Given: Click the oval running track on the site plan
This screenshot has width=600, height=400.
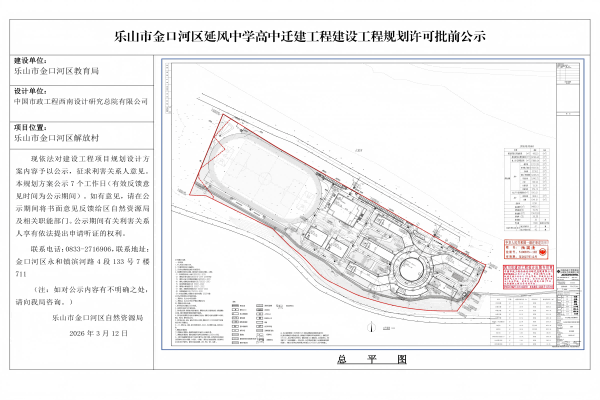Looking at the screenshot, I should point(265,178).
